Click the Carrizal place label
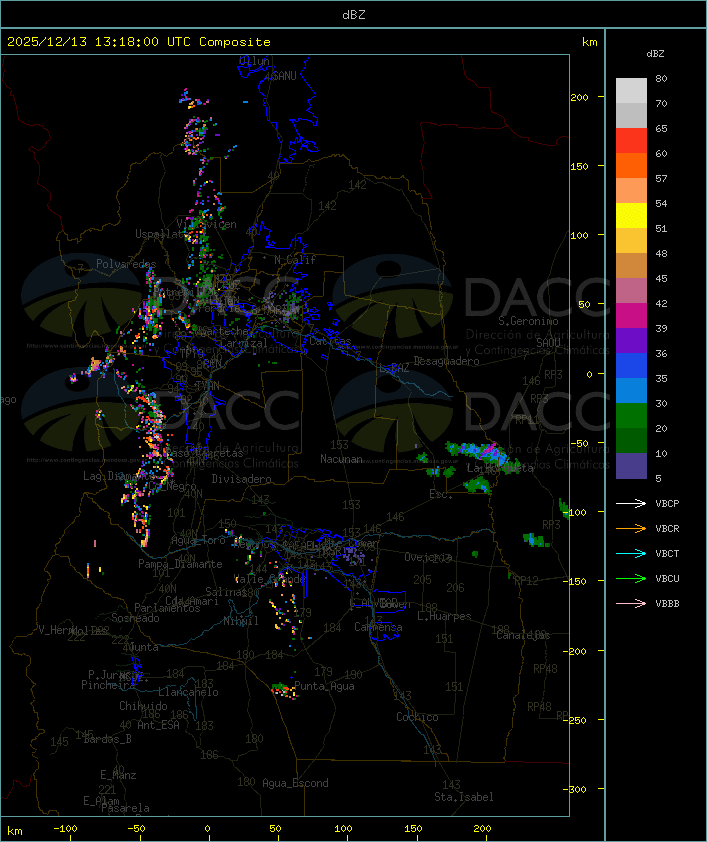The width and height of the screenshot is (707, 842). 244,343
